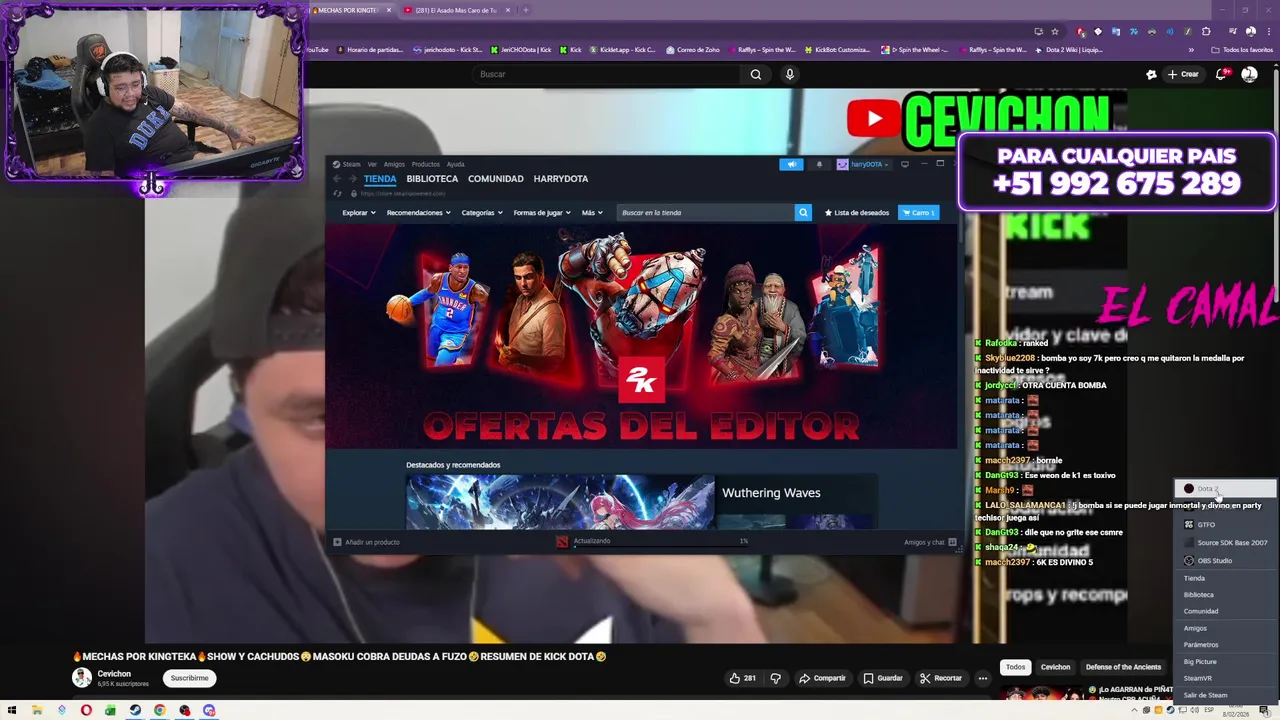Switch to the BIBLIOTECA tab
Screen dimensions: 1280x720
[x=432, y=179]
